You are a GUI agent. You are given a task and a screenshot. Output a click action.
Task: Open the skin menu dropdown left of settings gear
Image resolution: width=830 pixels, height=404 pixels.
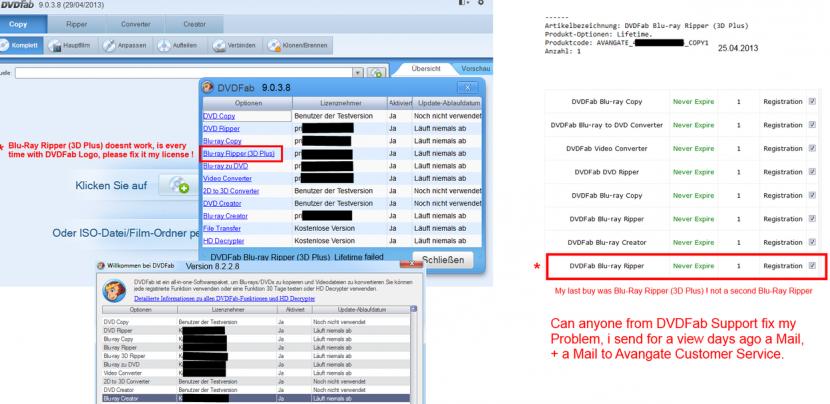coord(464,3)
